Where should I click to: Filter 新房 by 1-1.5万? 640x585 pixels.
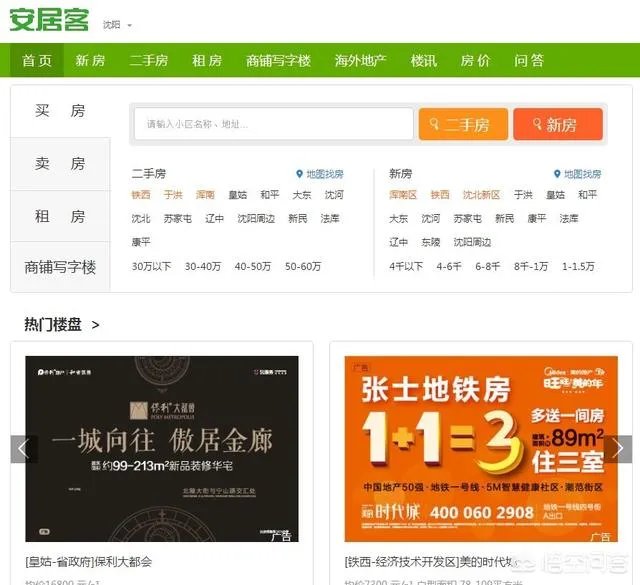coord(578,267)
